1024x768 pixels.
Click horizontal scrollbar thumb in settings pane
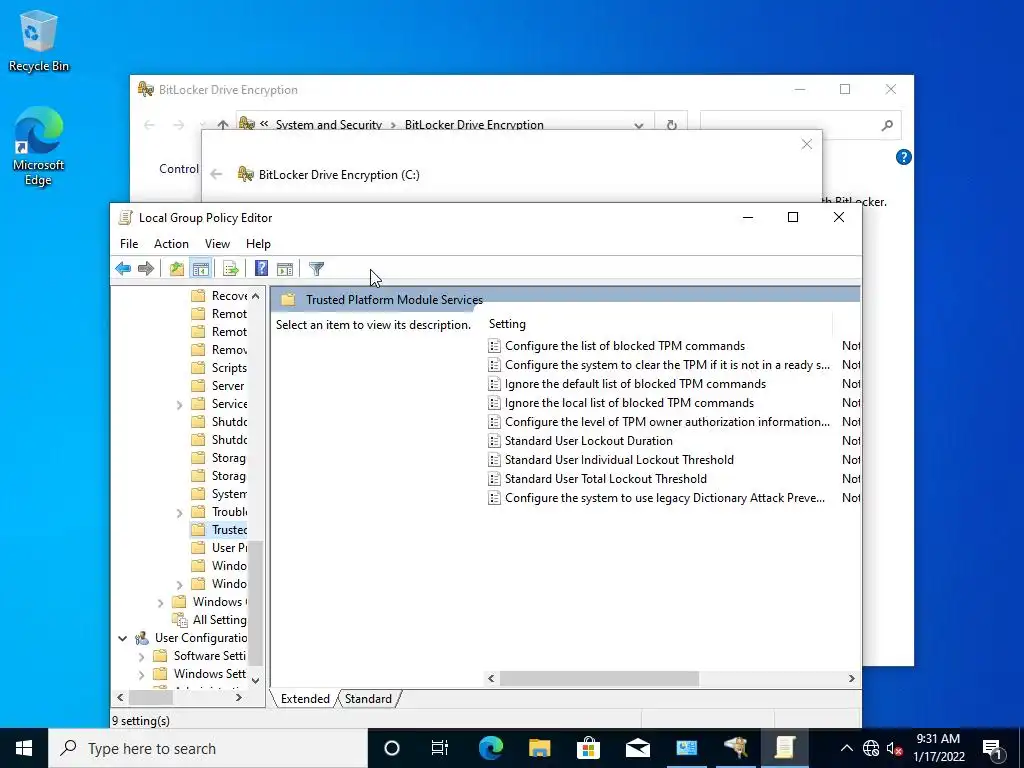pos(599,679)
